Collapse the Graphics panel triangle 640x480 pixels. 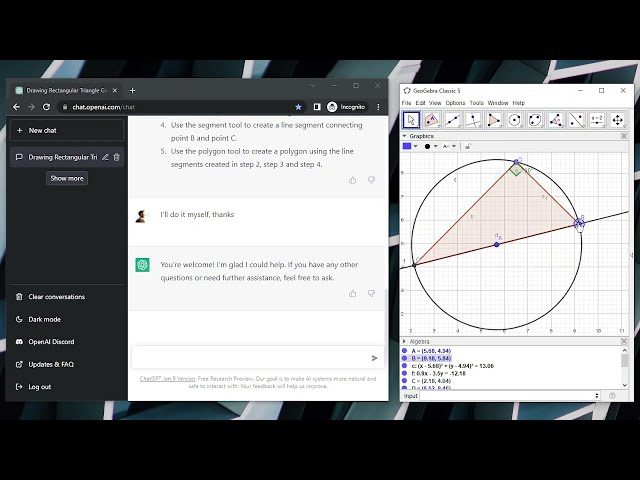[404, 136]
